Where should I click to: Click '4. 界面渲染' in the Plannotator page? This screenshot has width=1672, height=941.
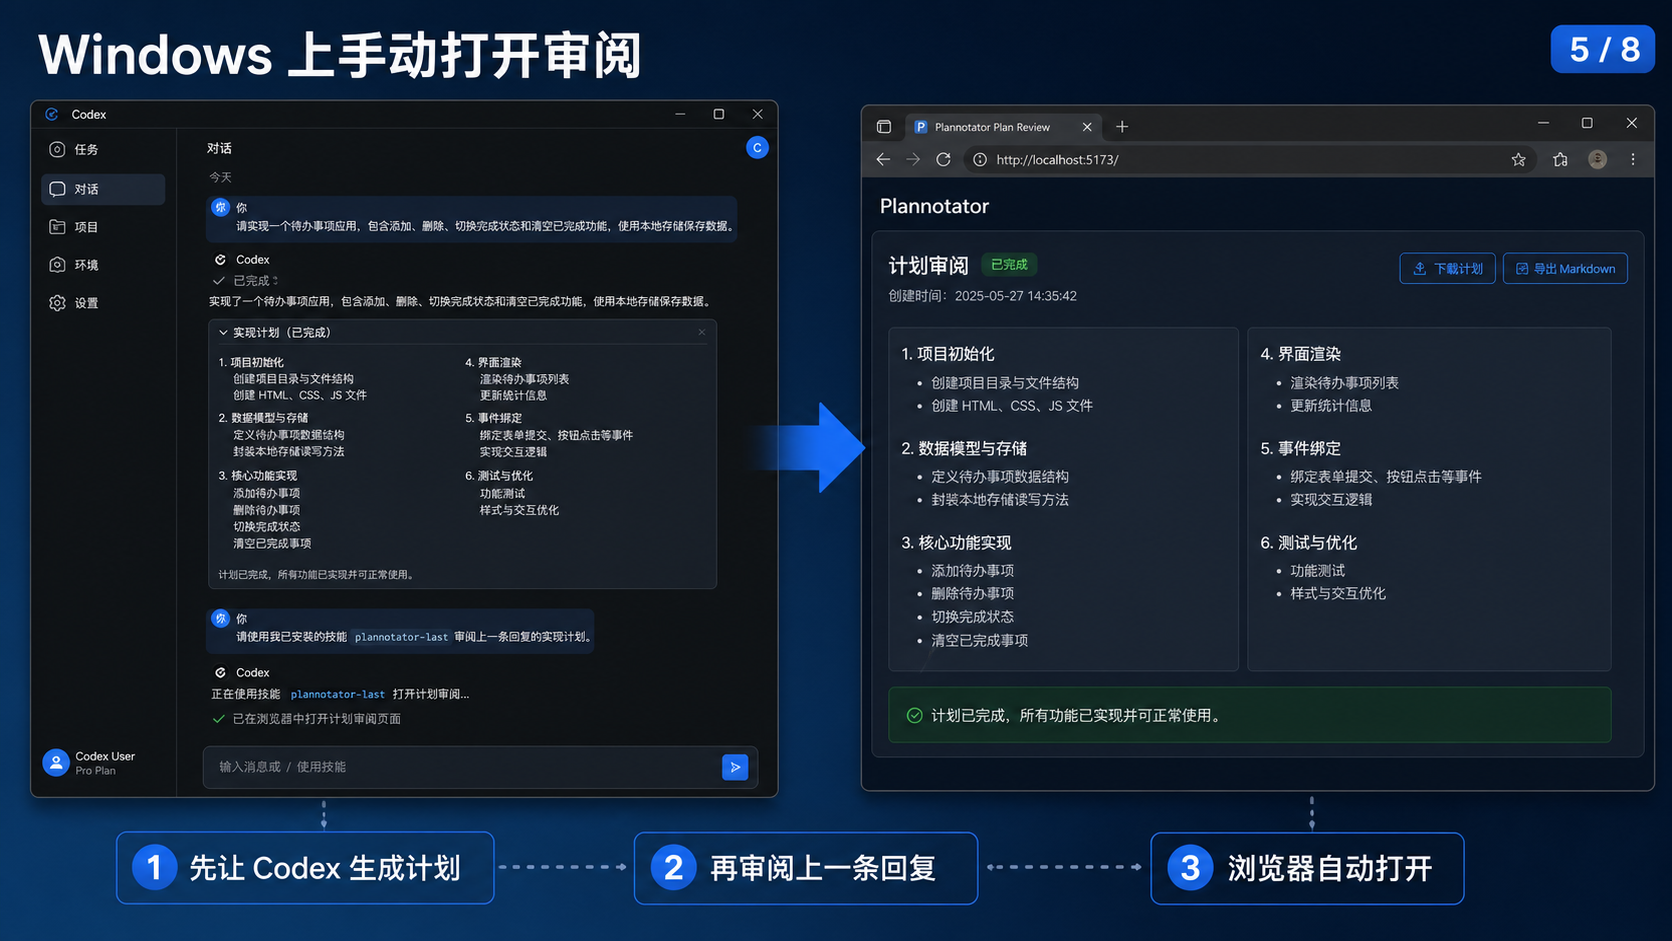click(1301, 354)
